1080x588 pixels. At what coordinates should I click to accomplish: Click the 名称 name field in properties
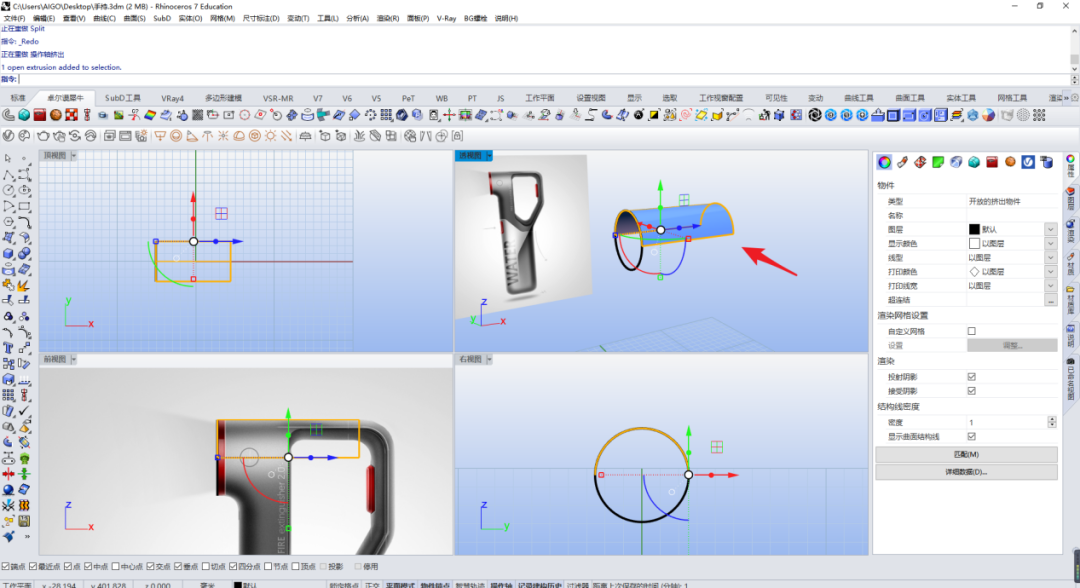(1011, 216)
